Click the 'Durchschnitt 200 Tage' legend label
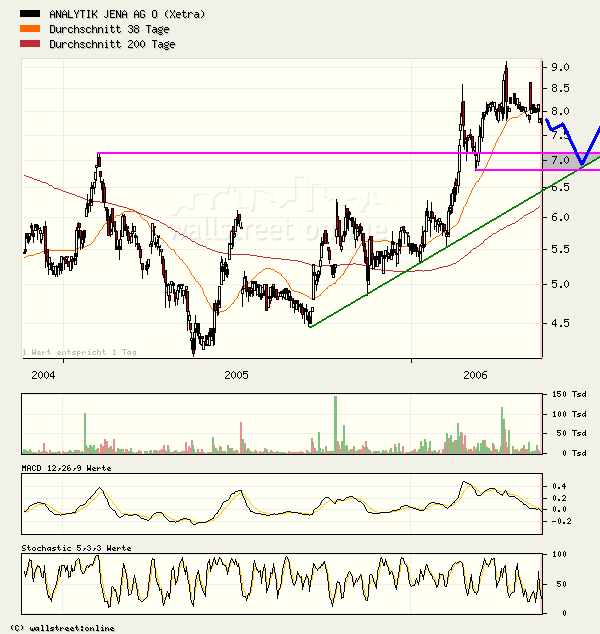The image size is (600, 634). 112,44
